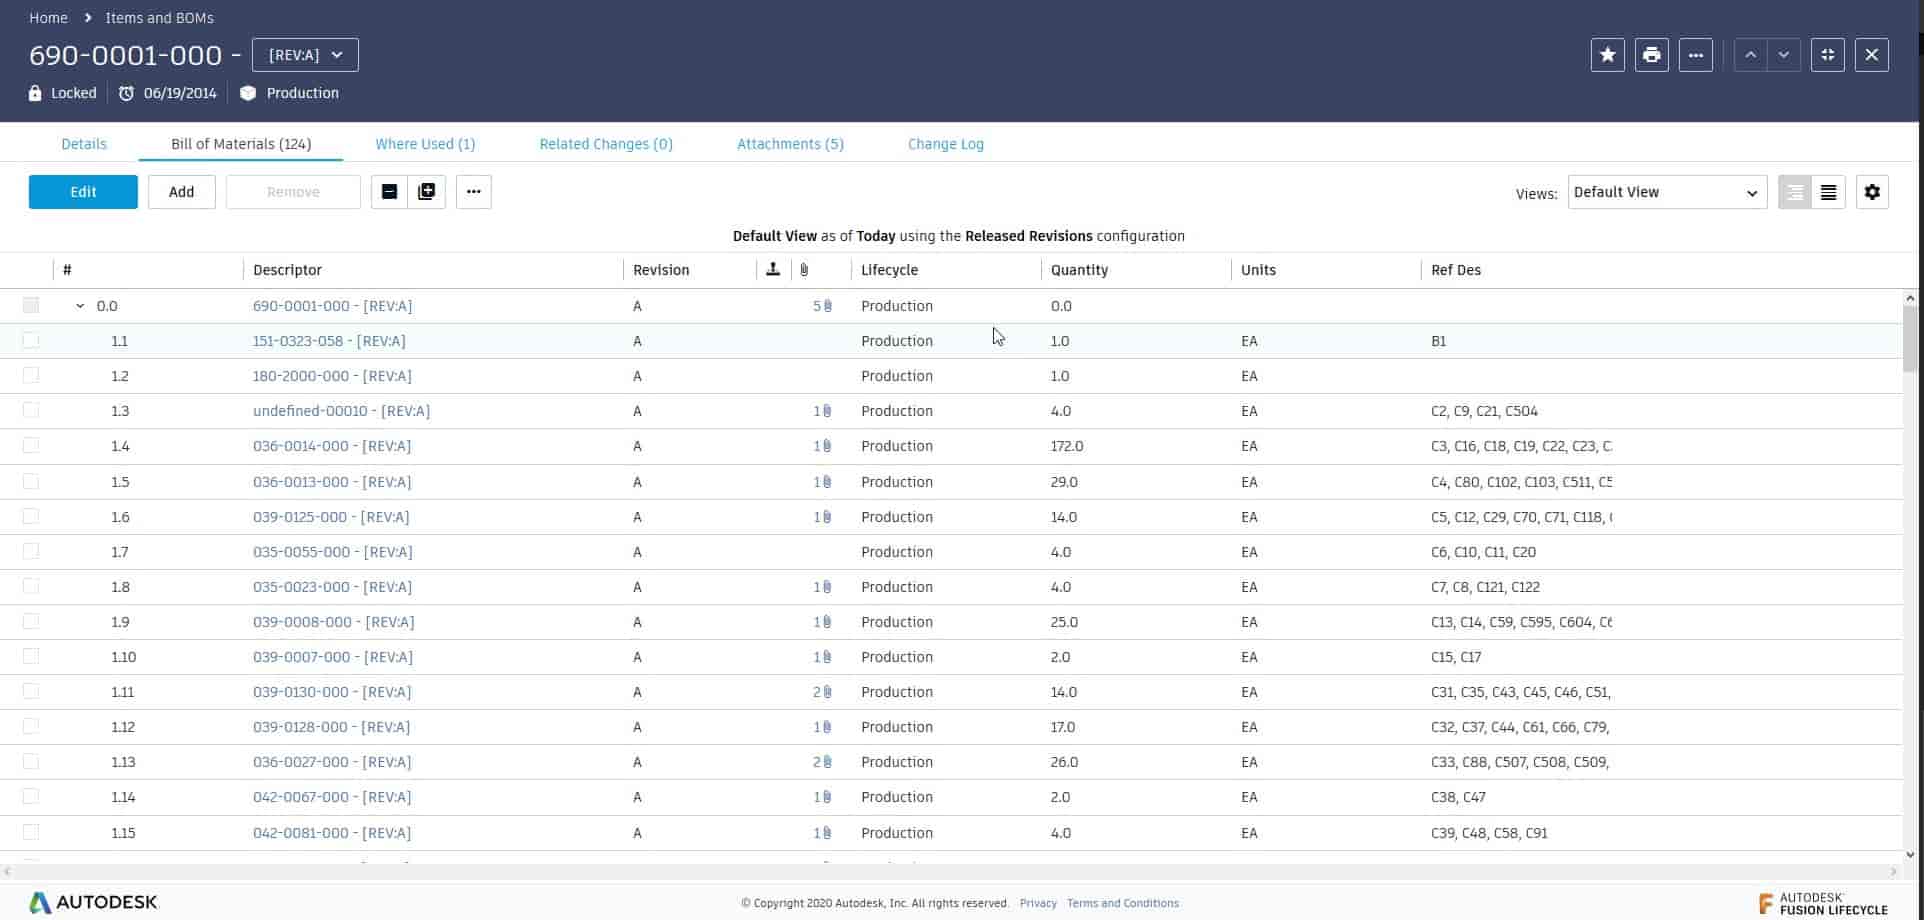Go to the previous item with the up arrow

point(1750,55)
